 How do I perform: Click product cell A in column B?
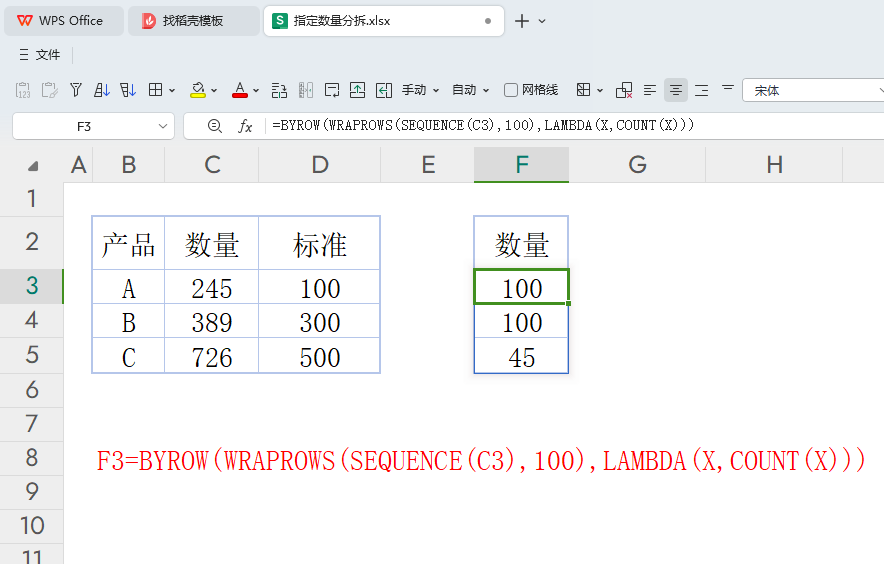click(x=129, y=287)
